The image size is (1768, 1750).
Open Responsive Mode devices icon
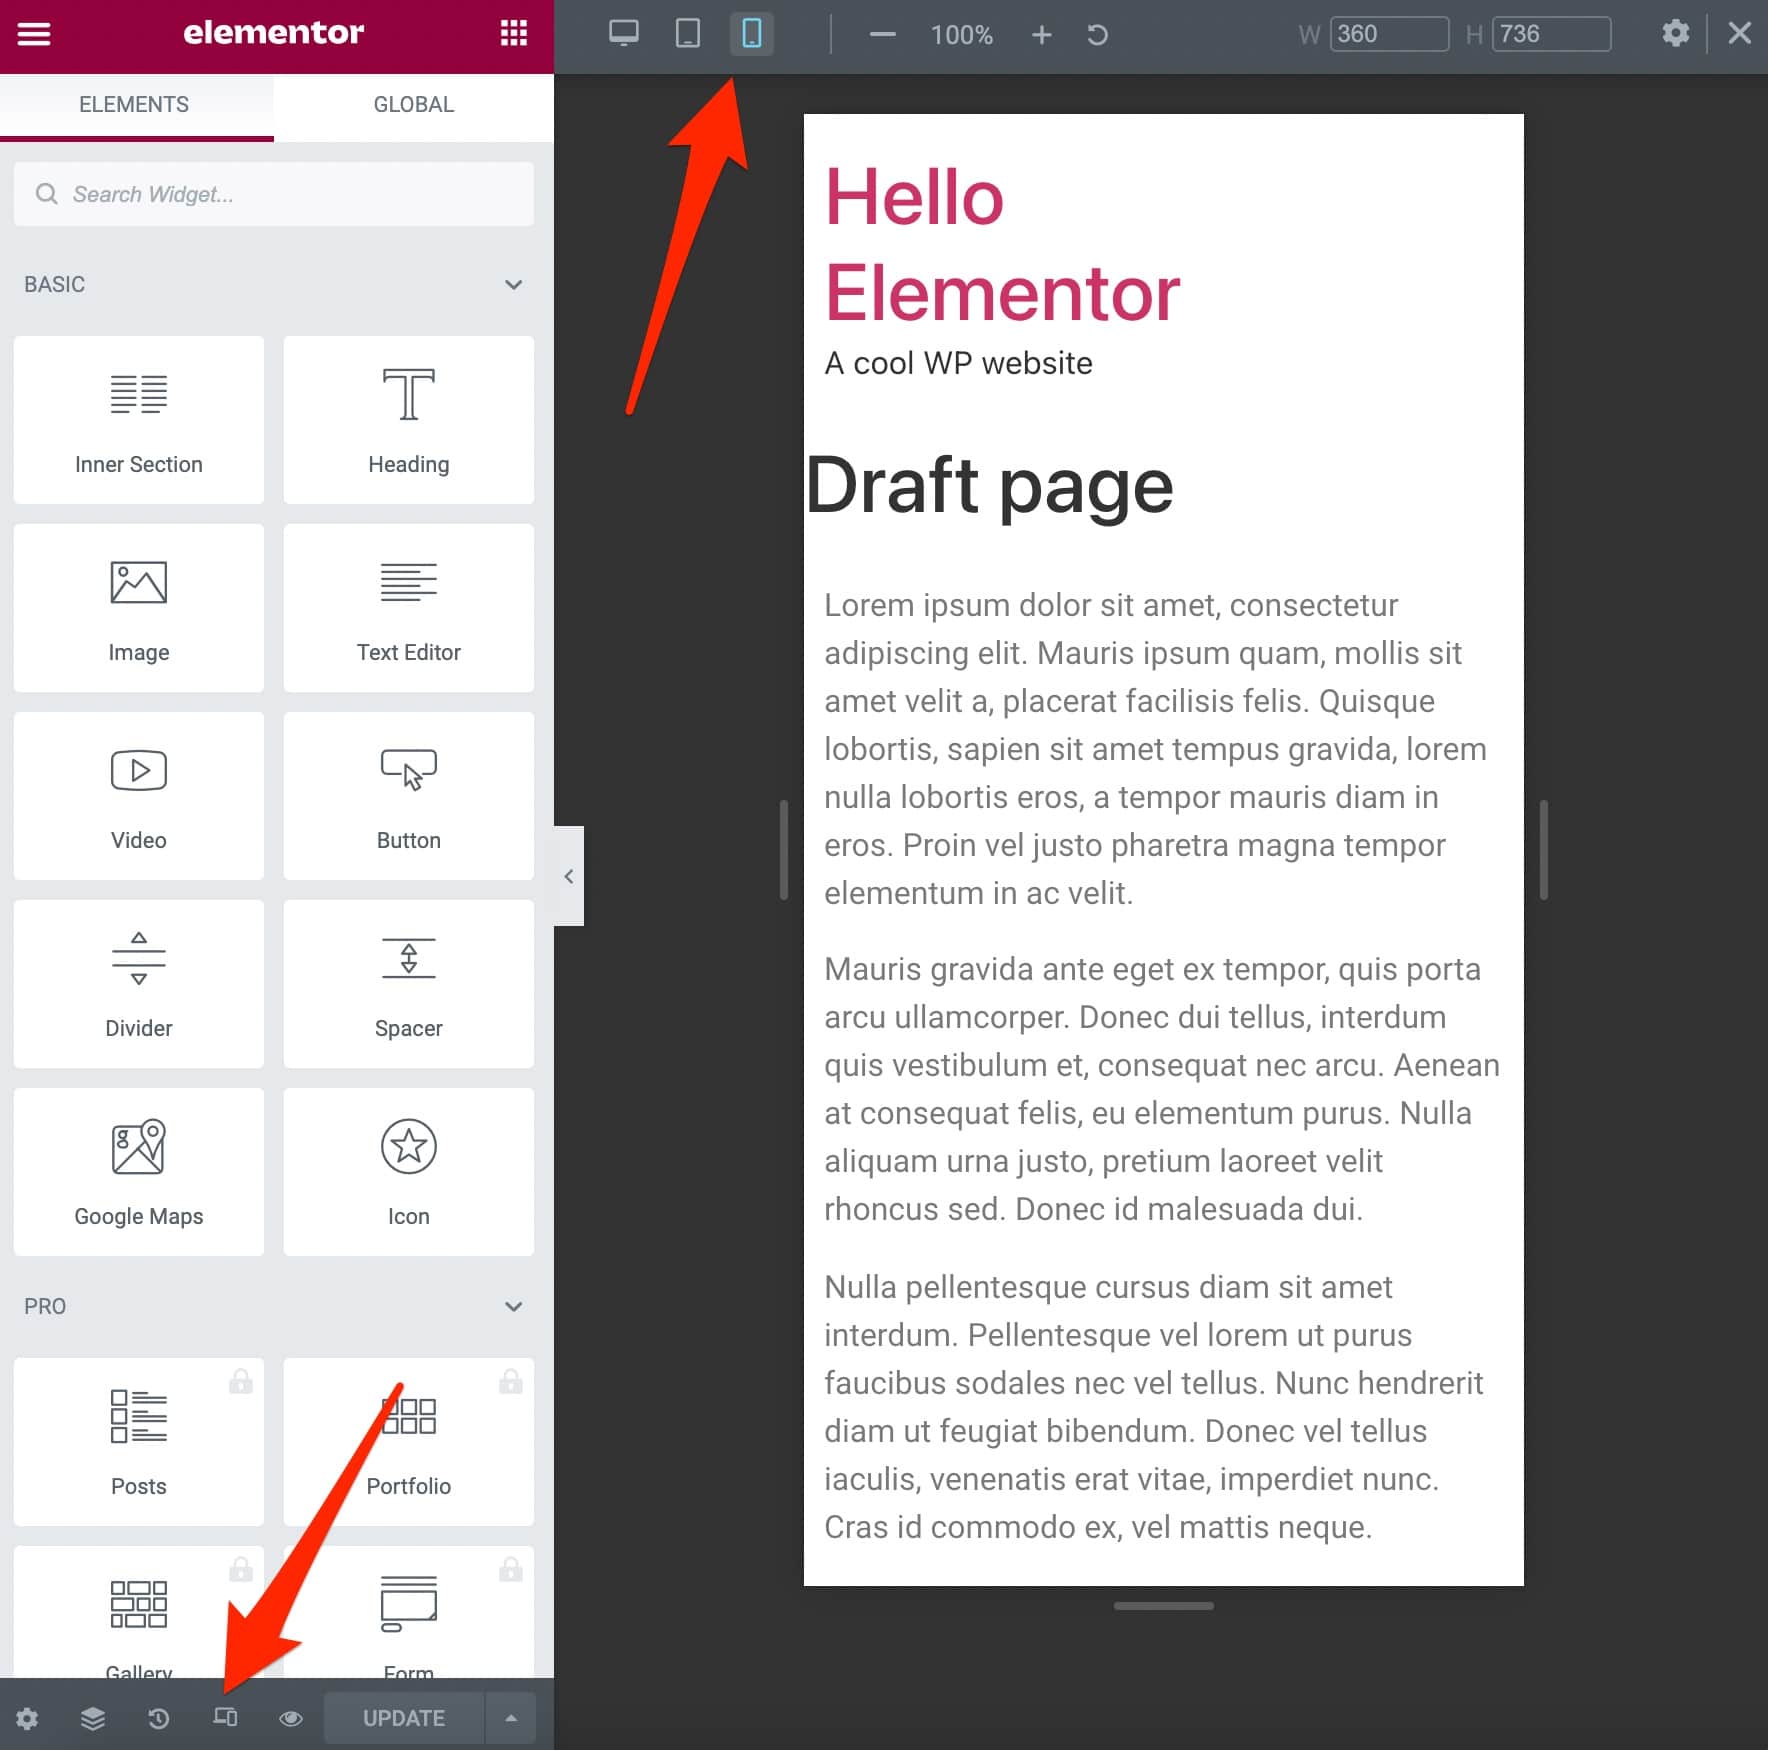pos(225,1717)
